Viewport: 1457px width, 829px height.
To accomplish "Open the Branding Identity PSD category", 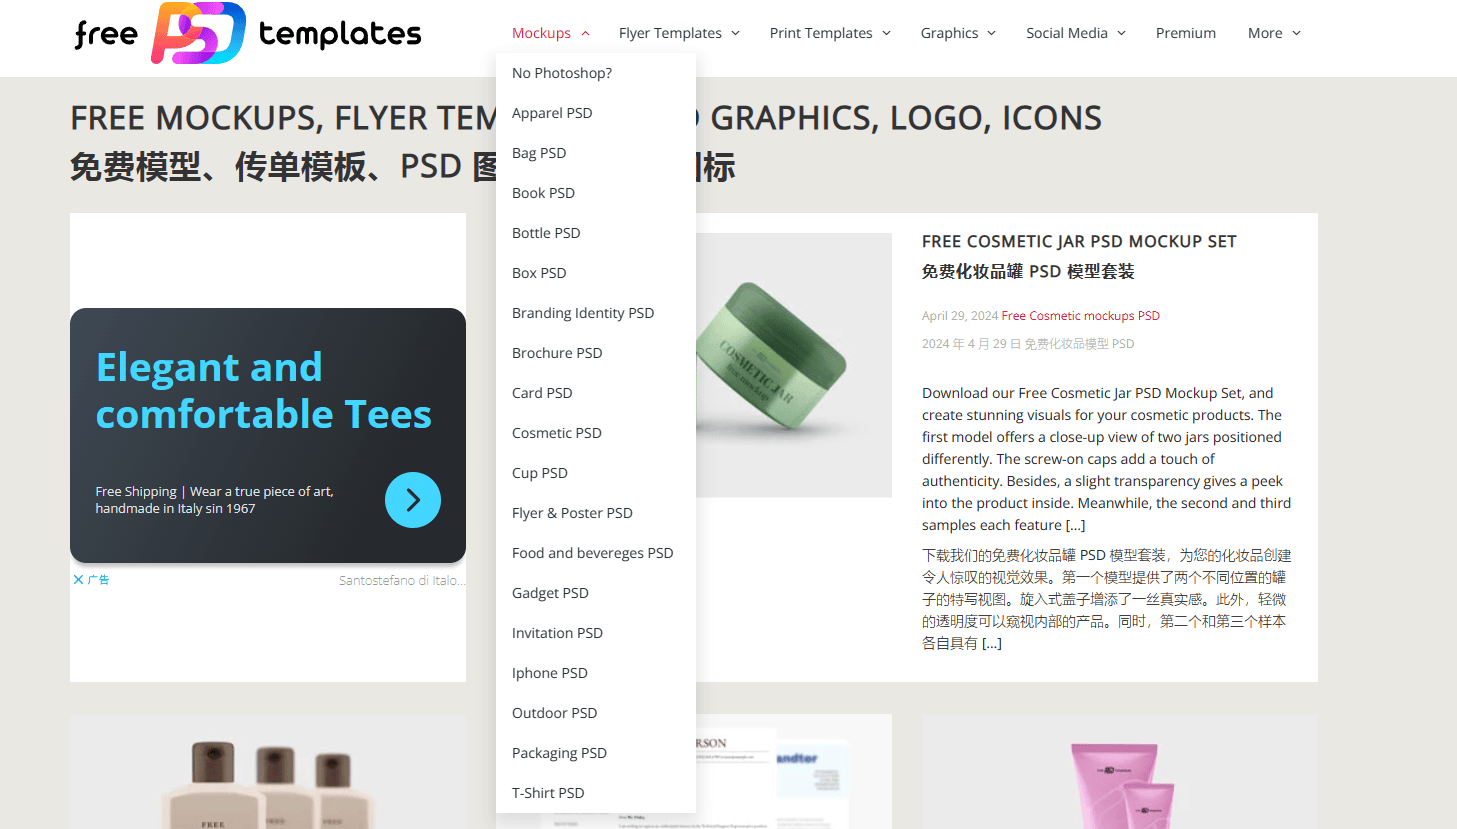I will click(583, 312).
